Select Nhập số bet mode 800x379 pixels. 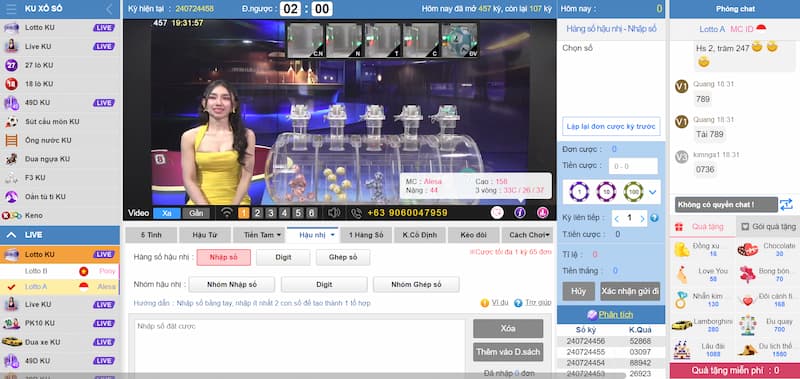click(223, 258)
